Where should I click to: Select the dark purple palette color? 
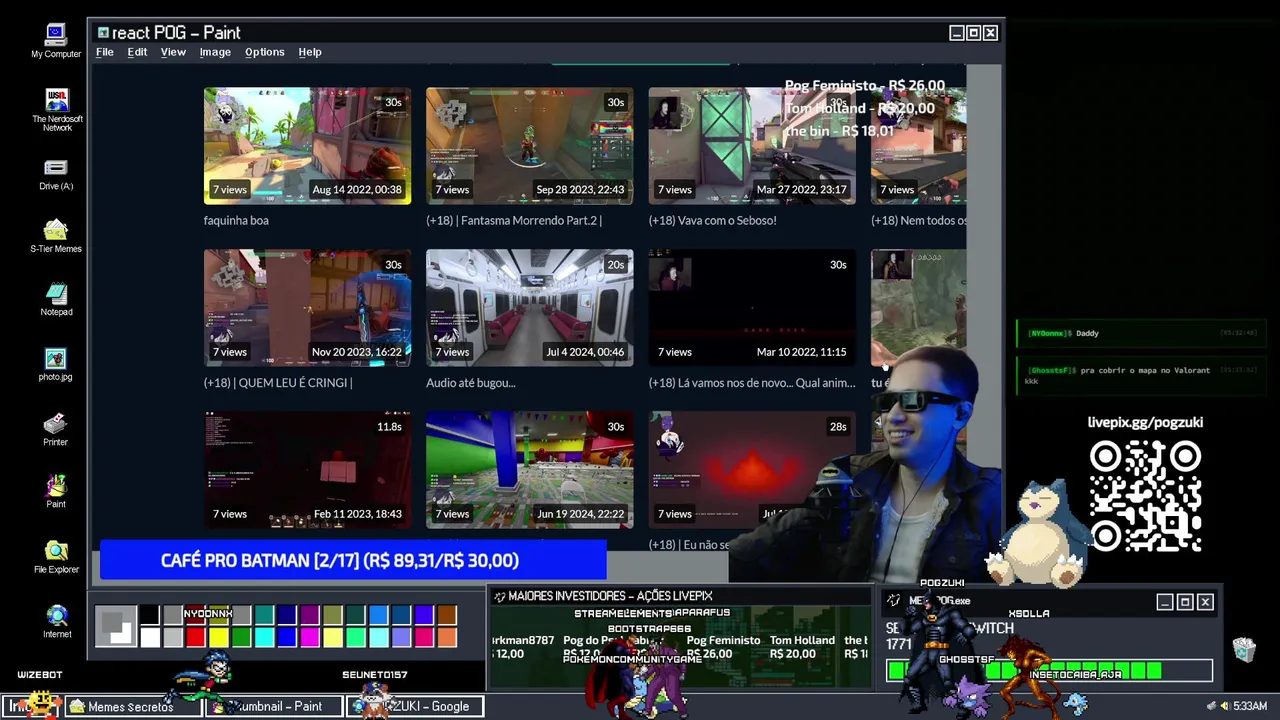click(x=310, y=615)
